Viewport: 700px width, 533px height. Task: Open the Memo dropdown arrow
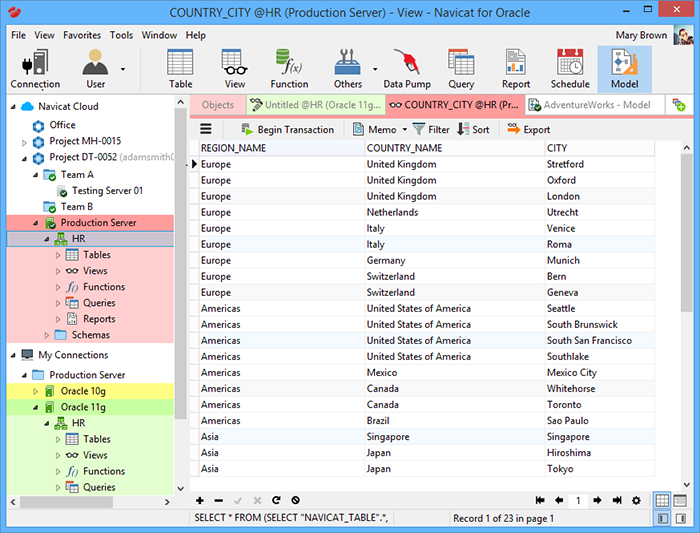coord(404,129)
